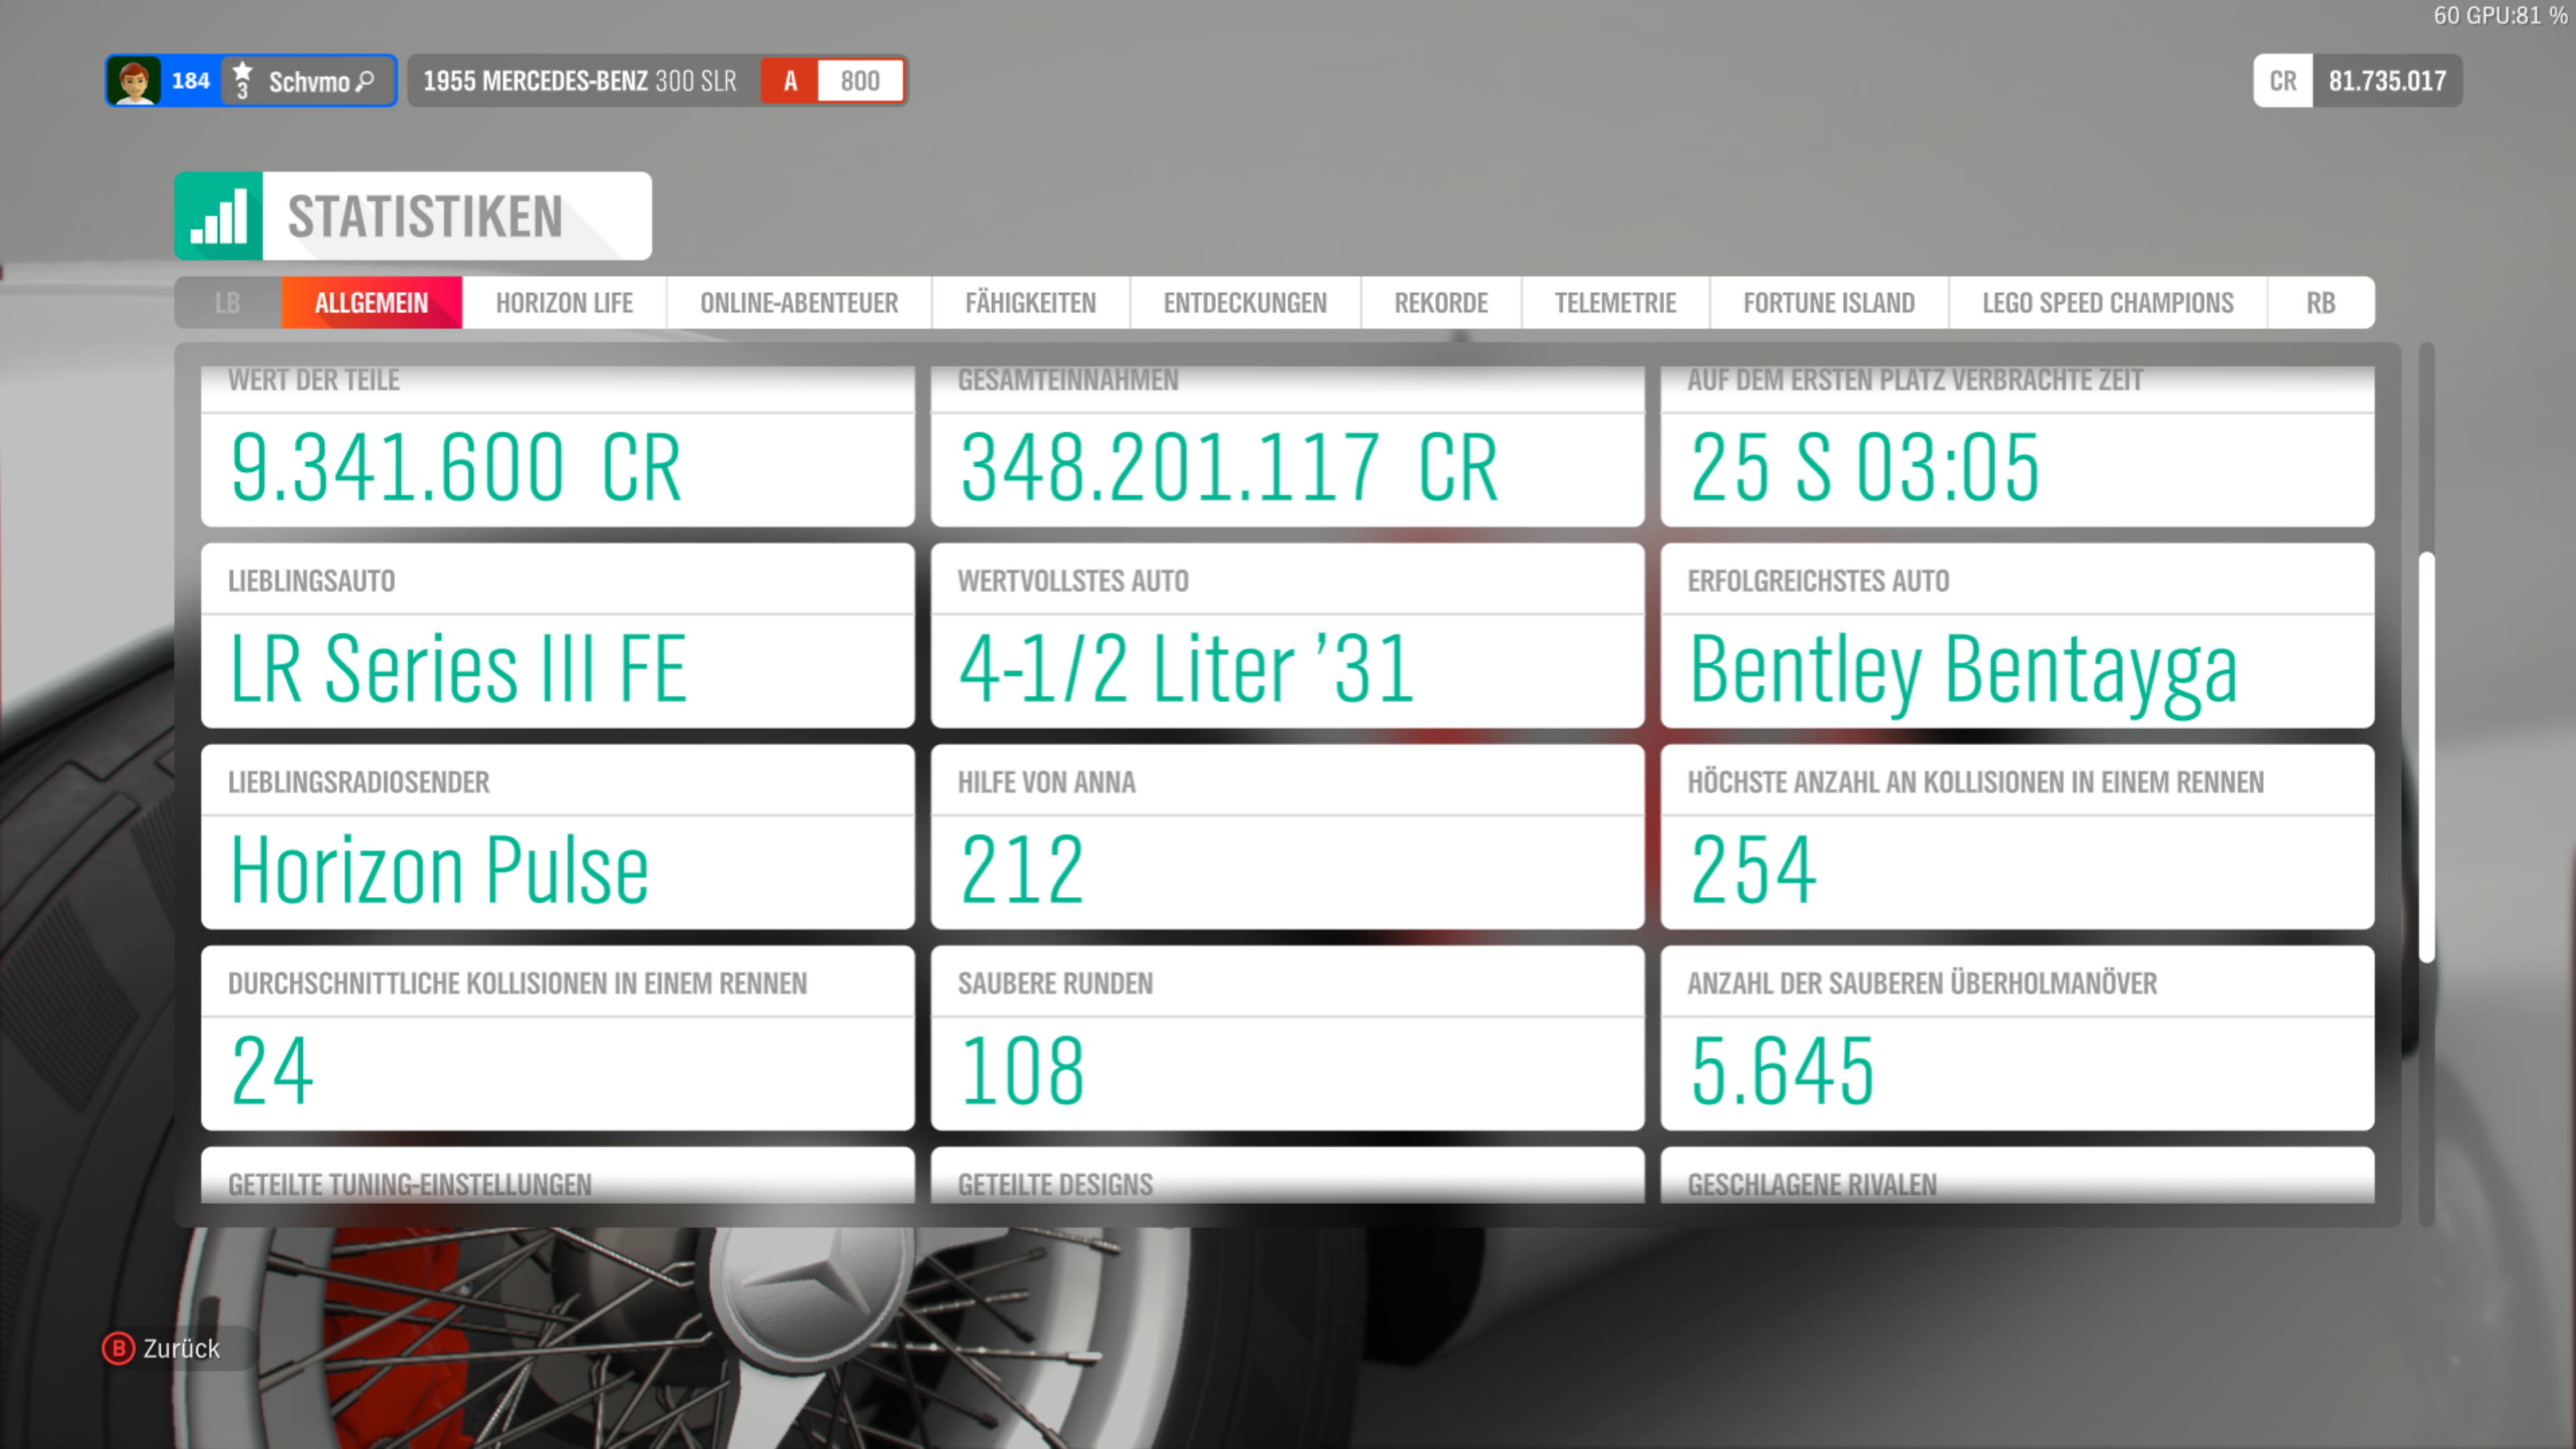Click the RB right bumper indicator

[x=2320, y=303]
